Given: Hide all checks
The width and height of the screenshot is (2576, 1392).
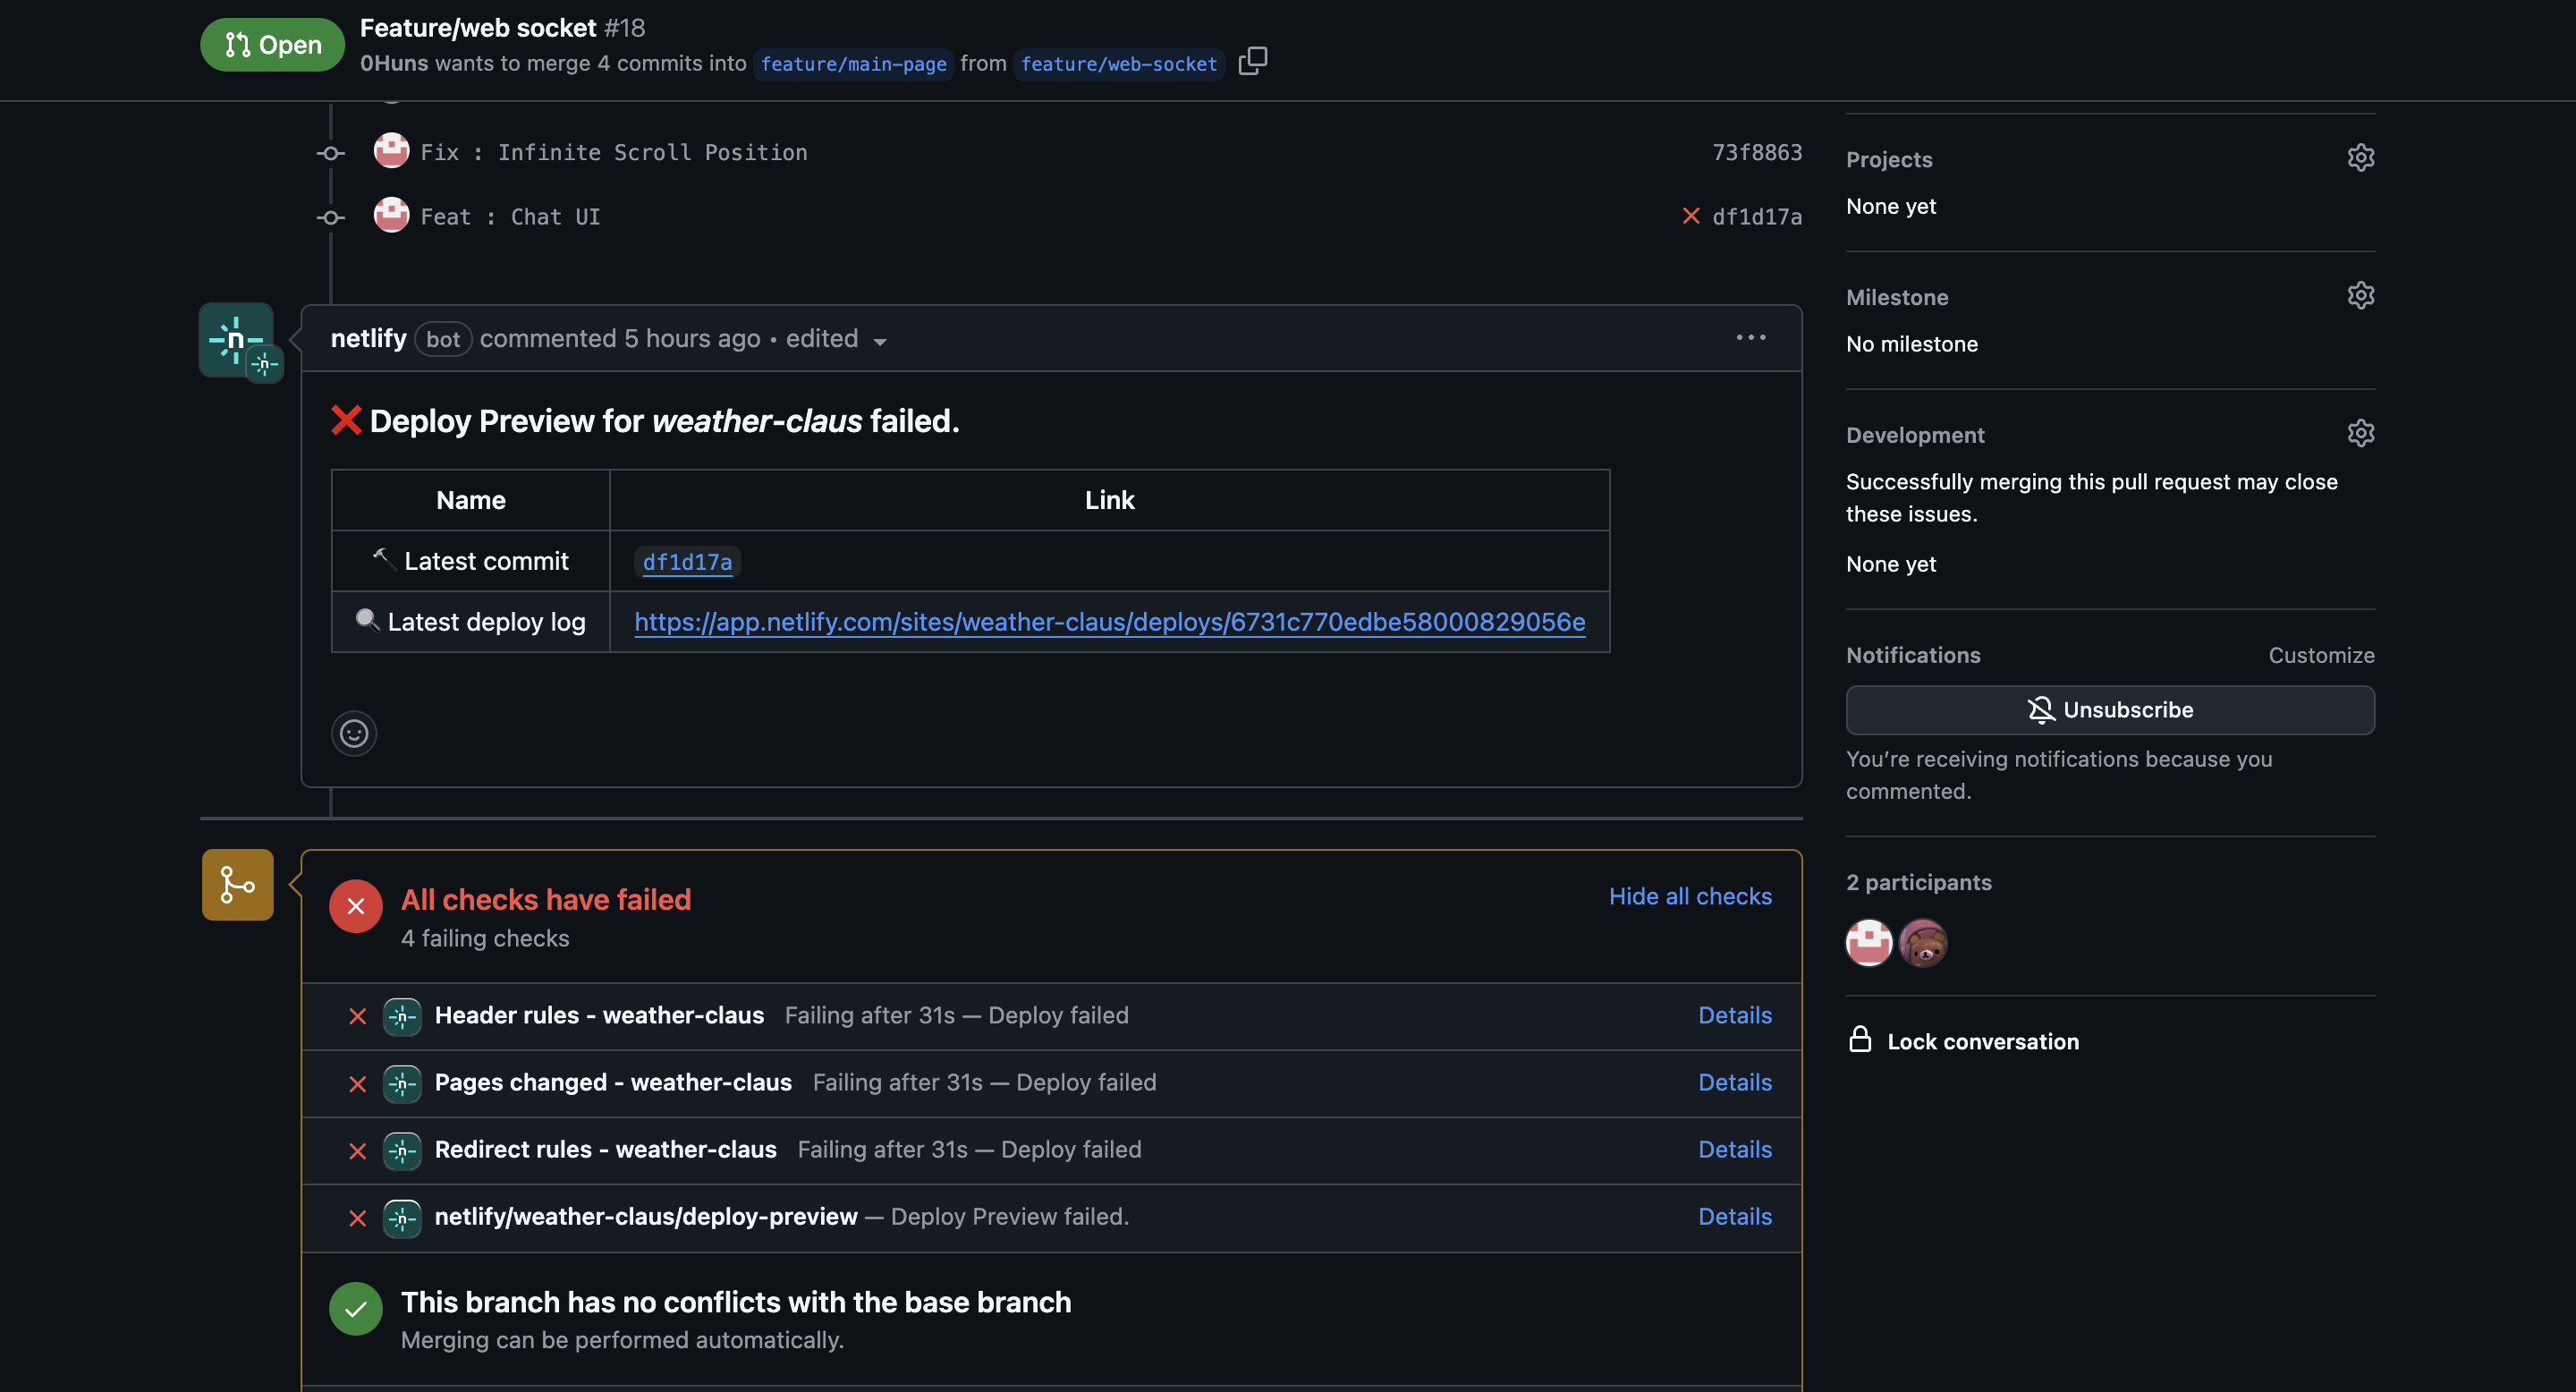Looking at the screenshot, I should (1689, 896).
